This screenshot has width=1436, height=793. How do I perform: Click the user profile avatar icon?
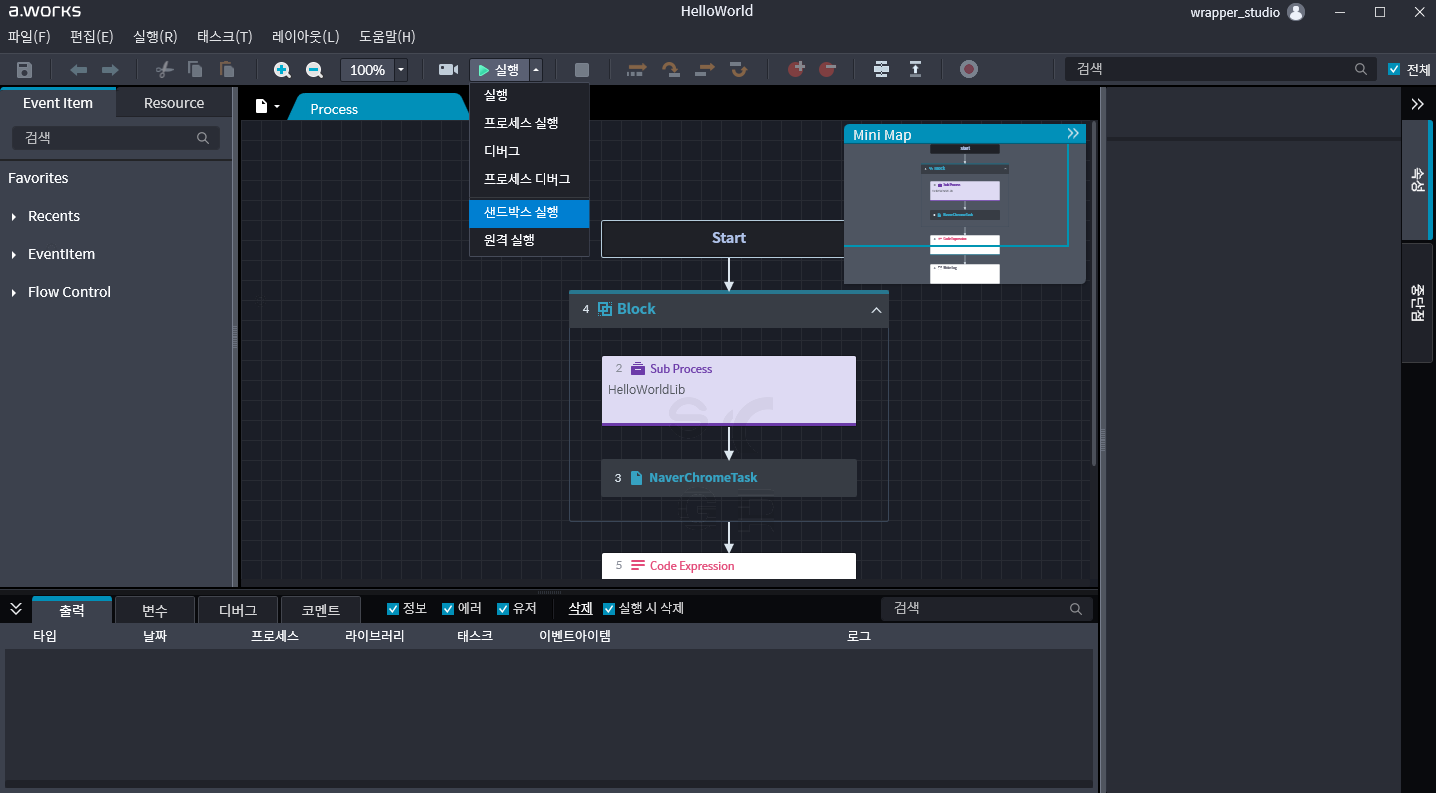click(x=1296, y=12)
